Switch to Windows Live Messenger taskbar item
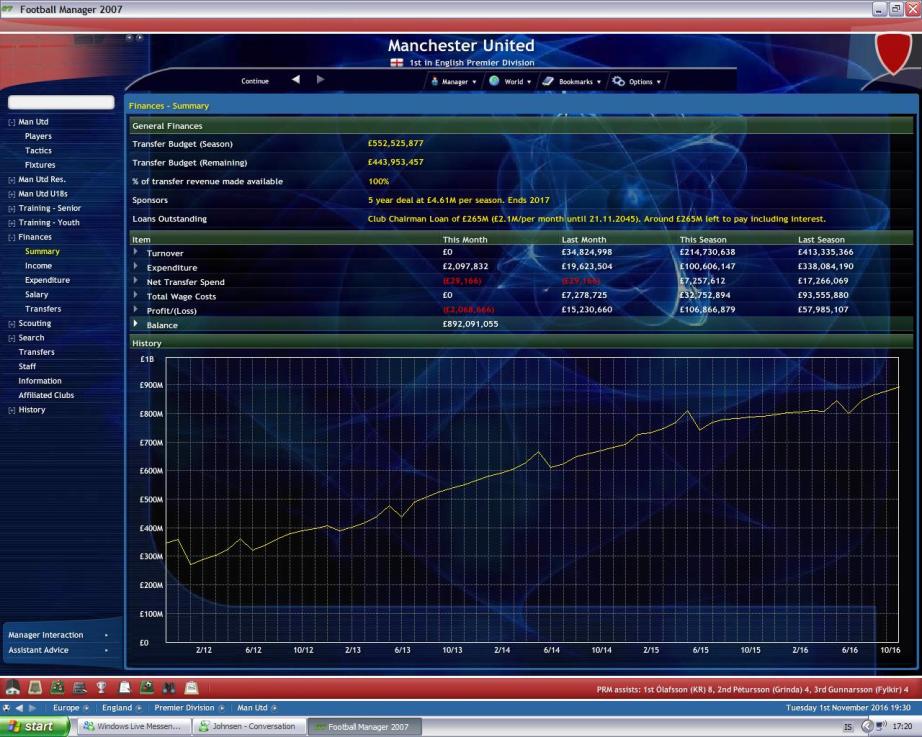This screenshot has height=737, width=922. click(134, 727)
